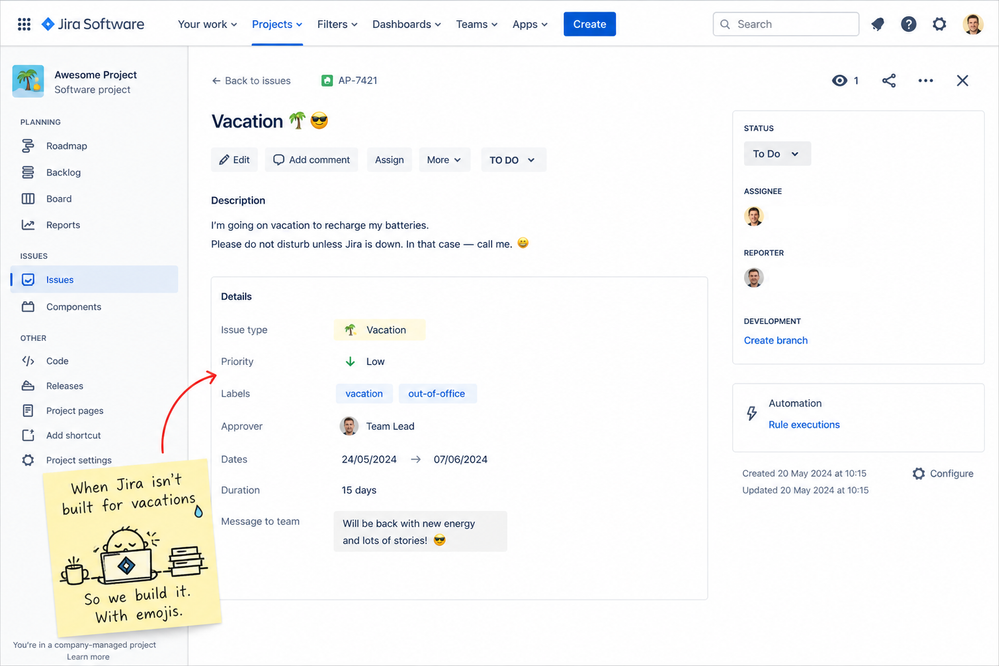Click the Add comment button

pyautogui.click(x=312, y=160)
